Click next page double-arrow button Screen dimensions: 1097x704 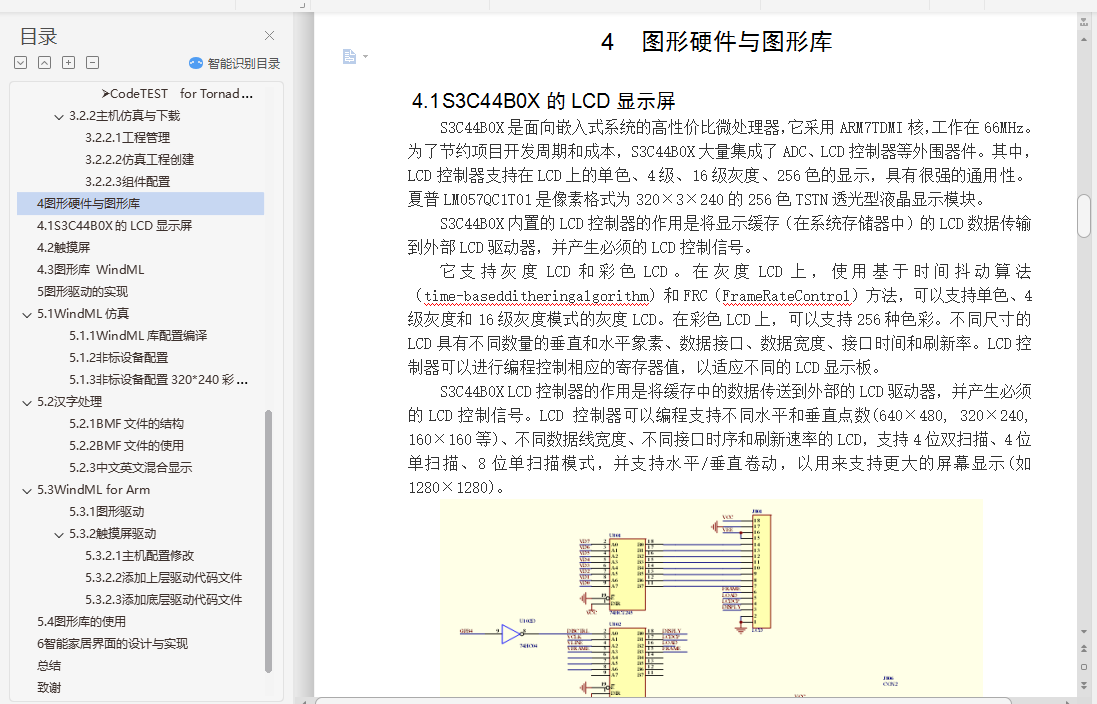1084,685
